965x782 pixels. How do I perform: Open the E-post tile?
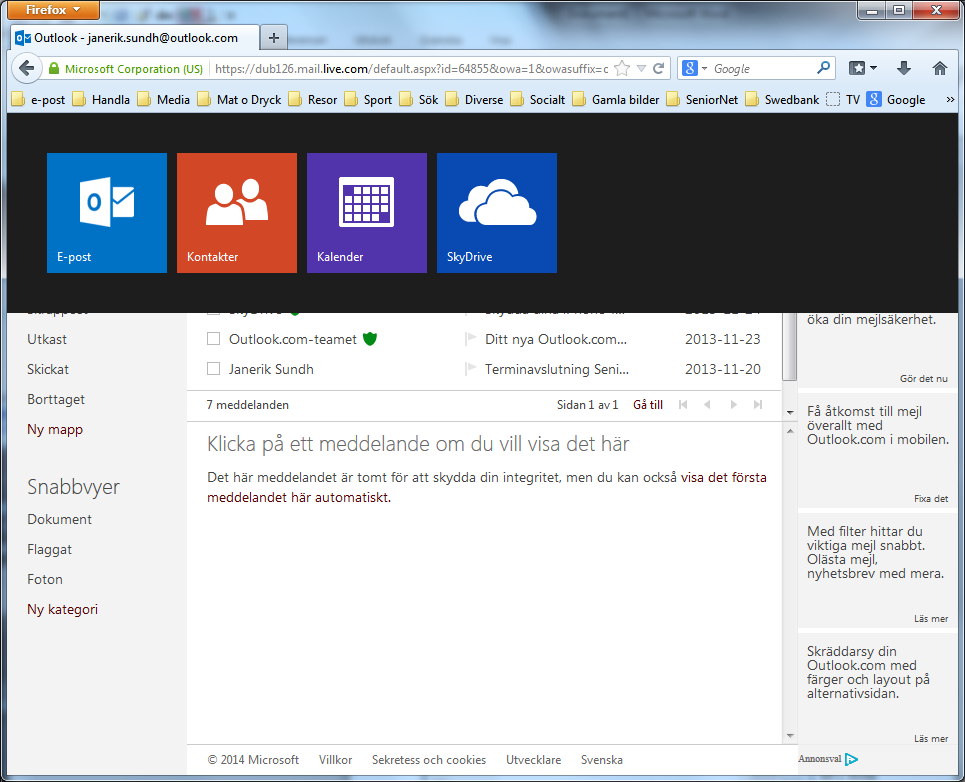pos(106,213)
